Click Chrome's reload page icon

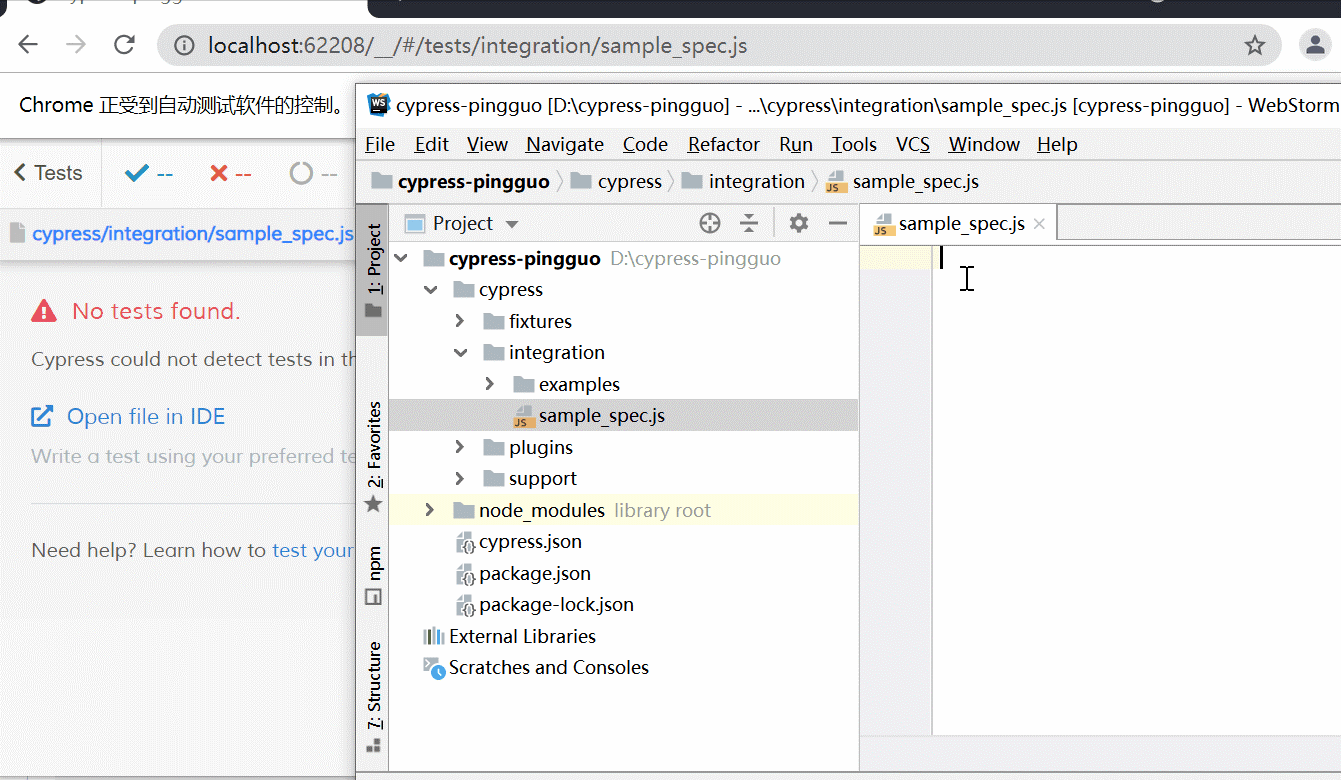pyautogui.click(x=124, y=45)
